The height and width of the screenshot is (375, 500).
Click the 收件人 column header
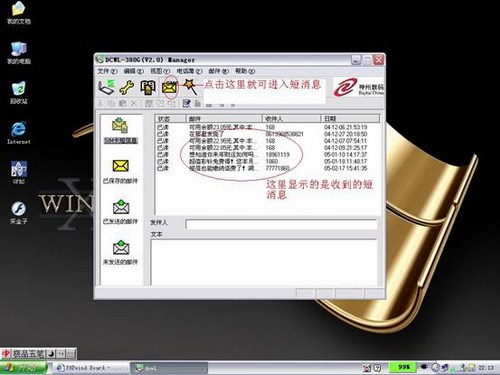point(292,119)
